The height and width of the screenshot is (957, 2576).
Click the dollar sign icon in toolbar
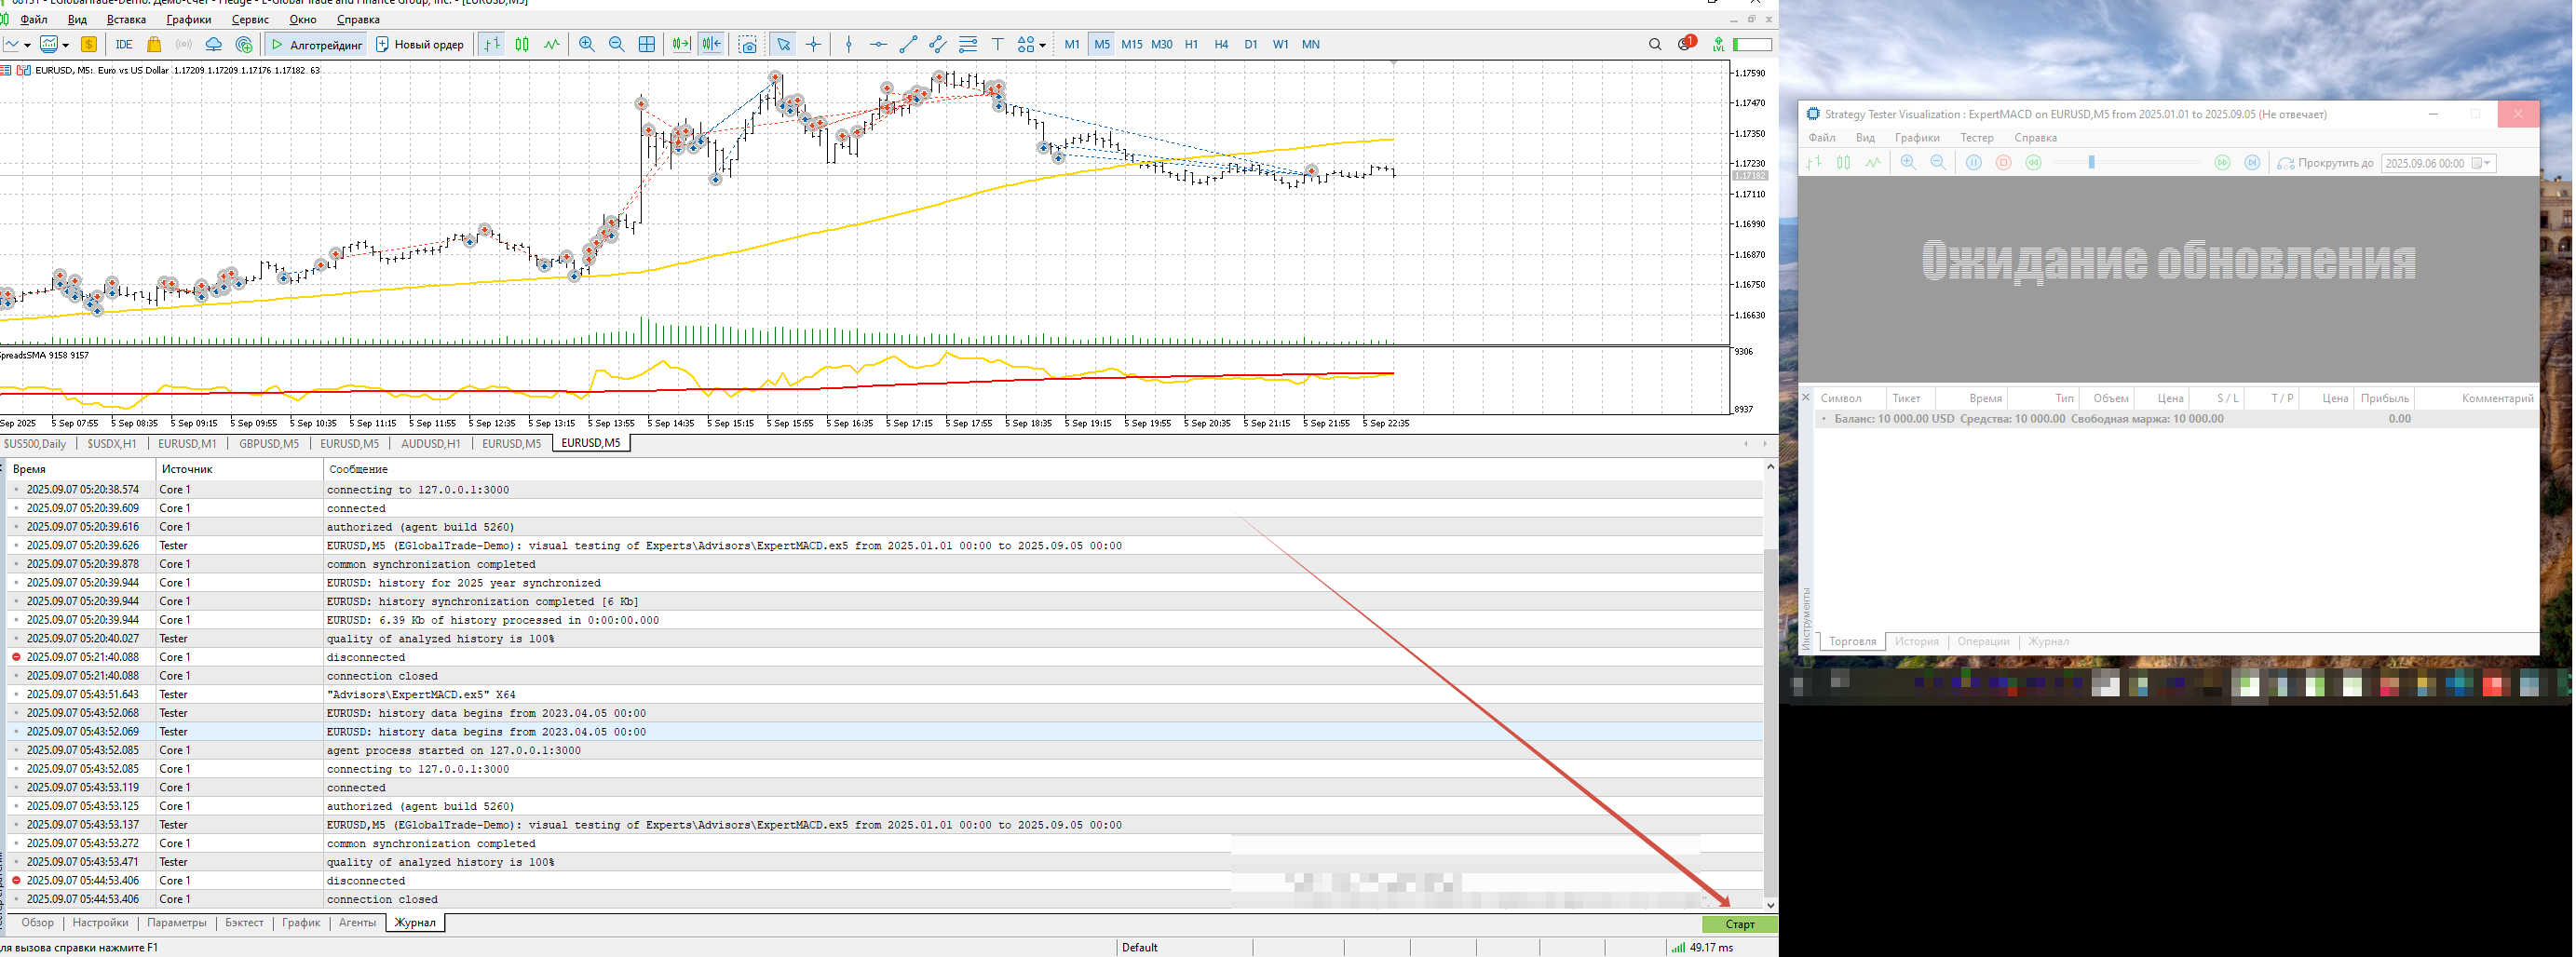click(89, 44)
